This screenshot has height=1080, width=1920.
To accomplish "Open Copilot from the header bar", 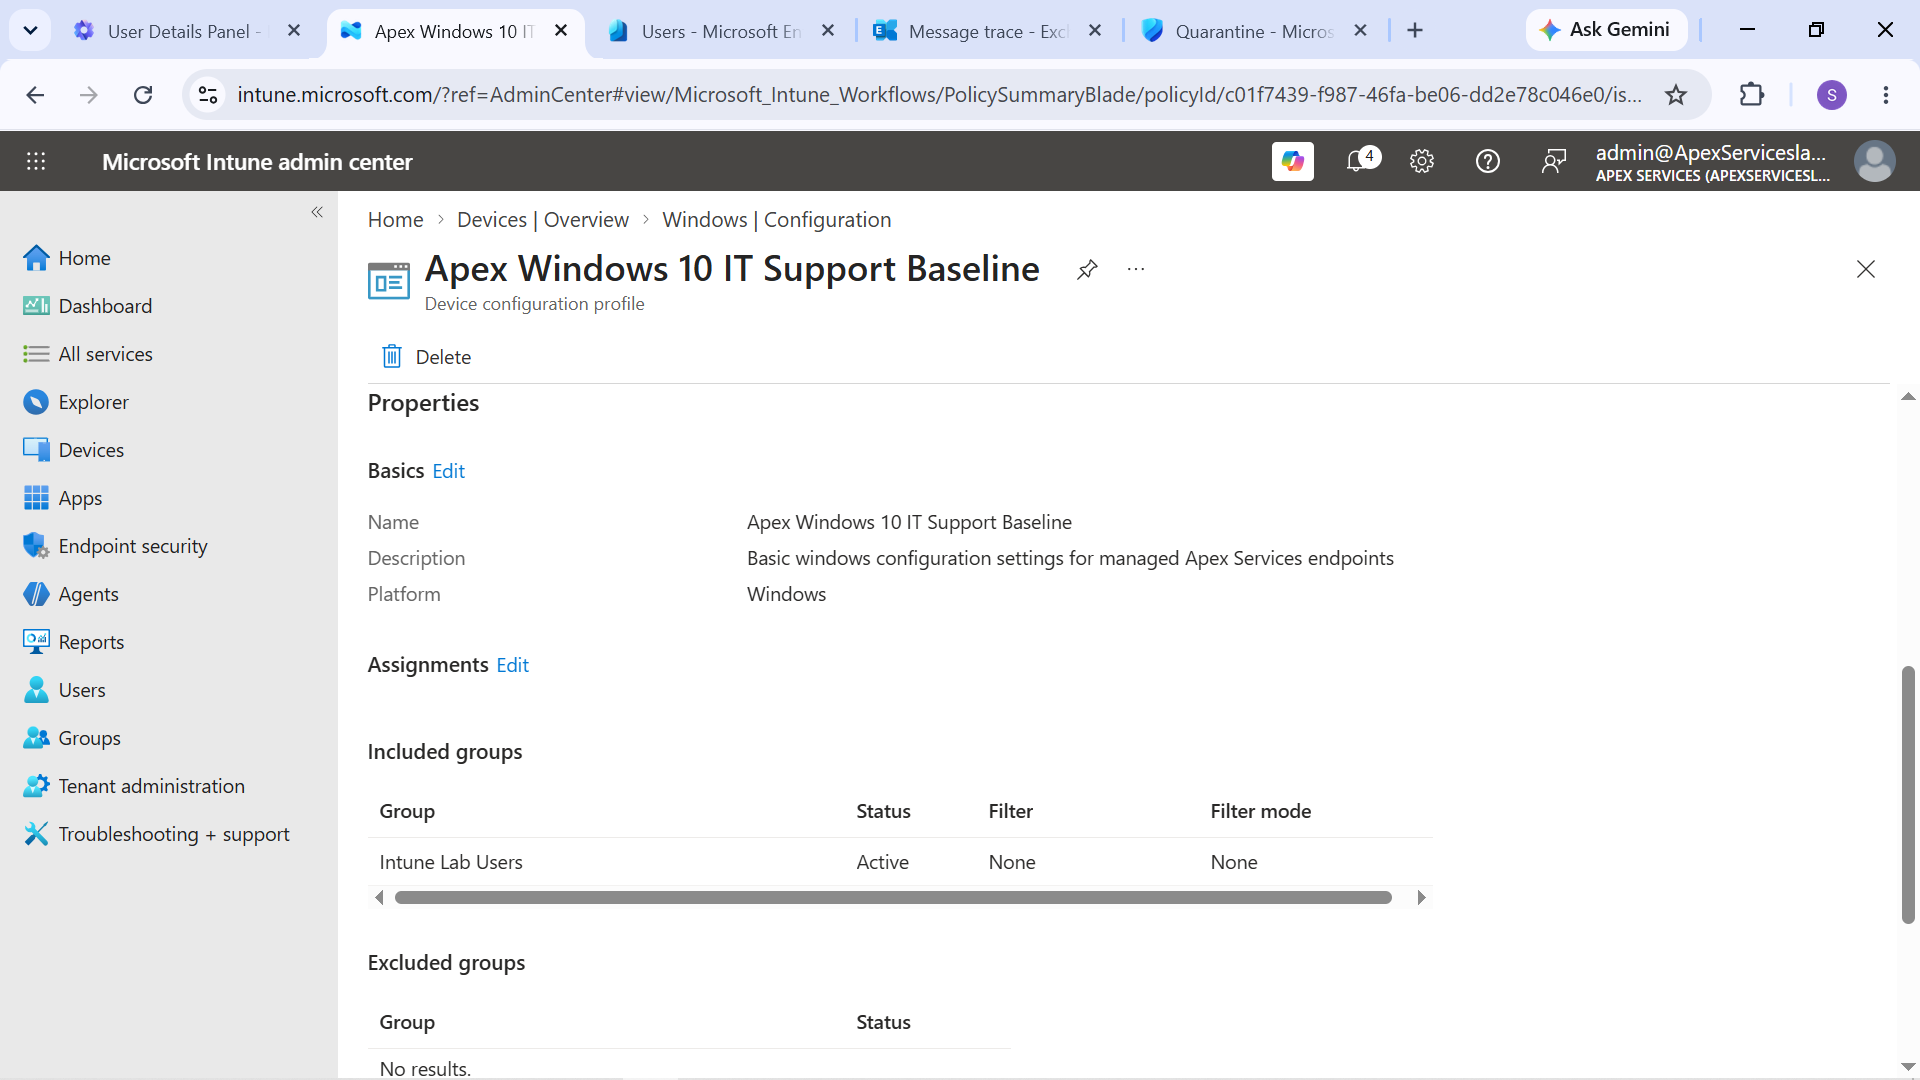I will (x=1292, y=161).
